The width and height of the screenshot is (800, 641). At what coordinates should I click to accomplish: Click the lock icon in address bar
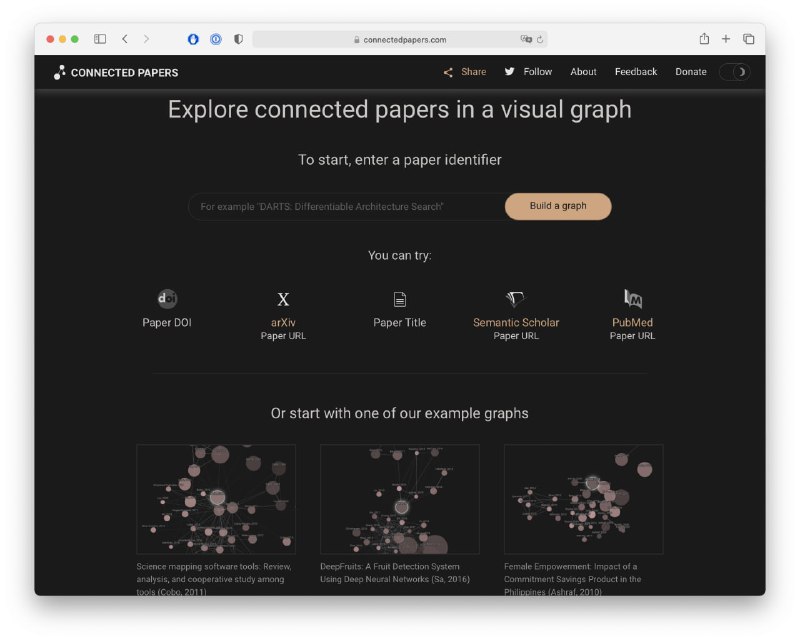[357, 39]
